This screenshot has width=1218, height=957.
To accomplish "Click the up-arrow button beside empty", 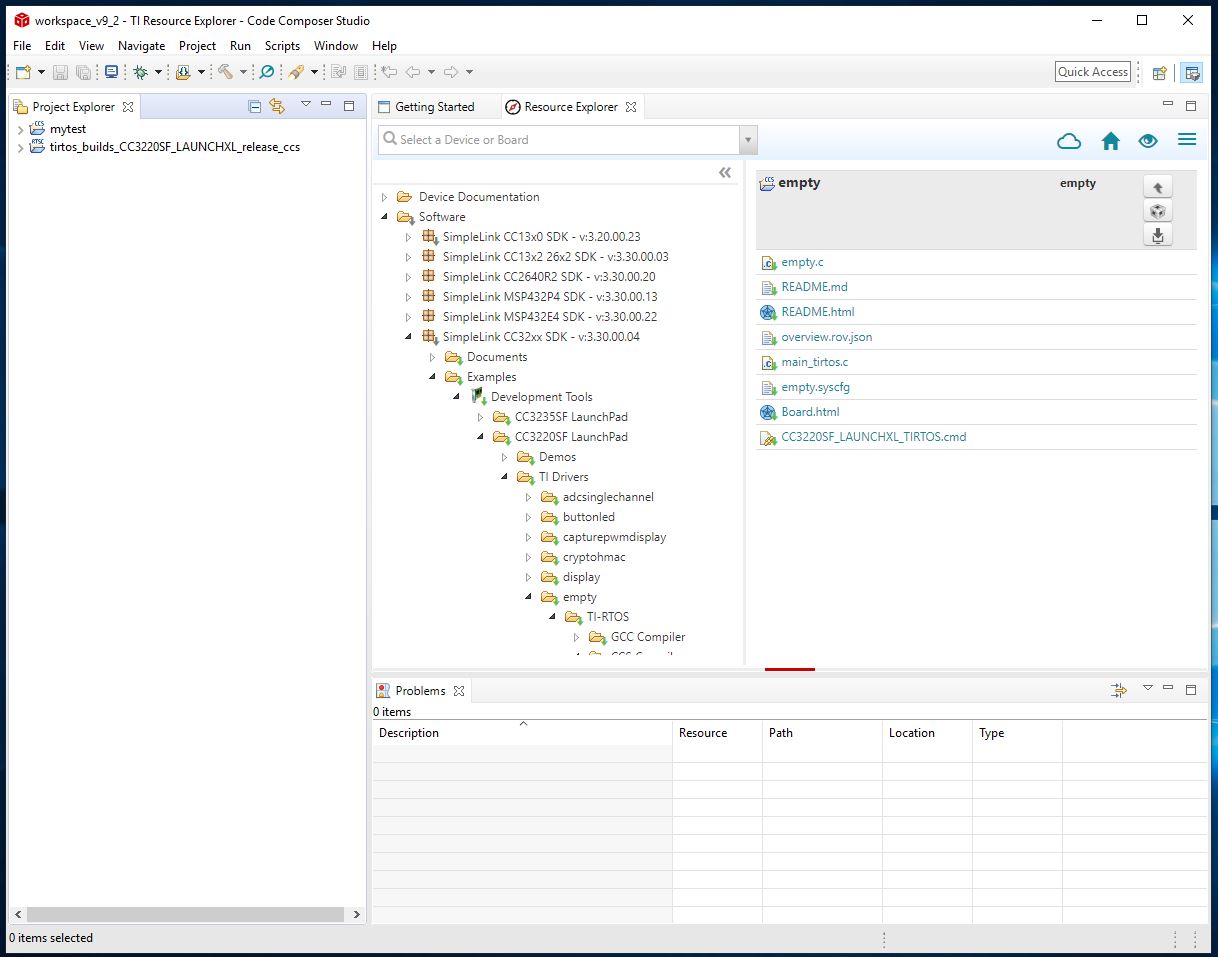I will click(1157, 187).
